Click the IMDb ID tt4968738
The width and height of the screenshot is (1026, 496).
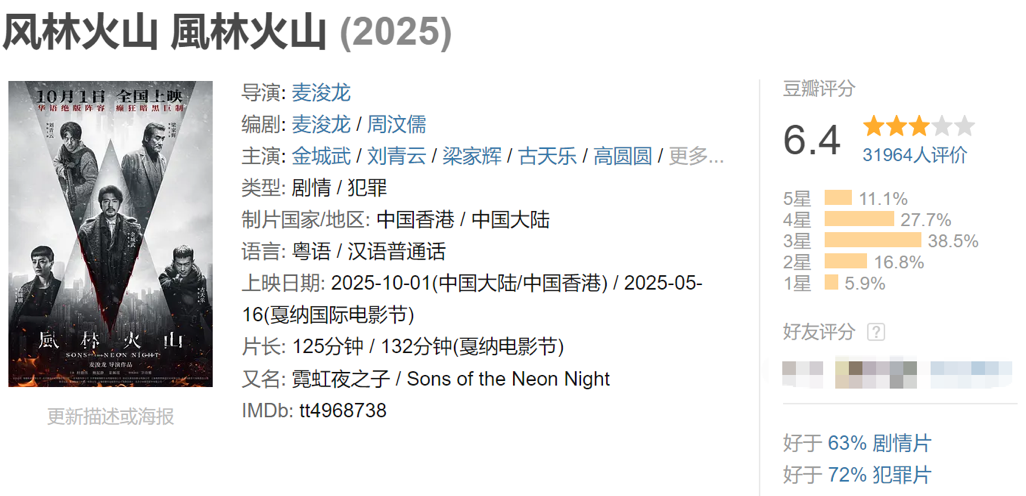(x=342, y=411)
